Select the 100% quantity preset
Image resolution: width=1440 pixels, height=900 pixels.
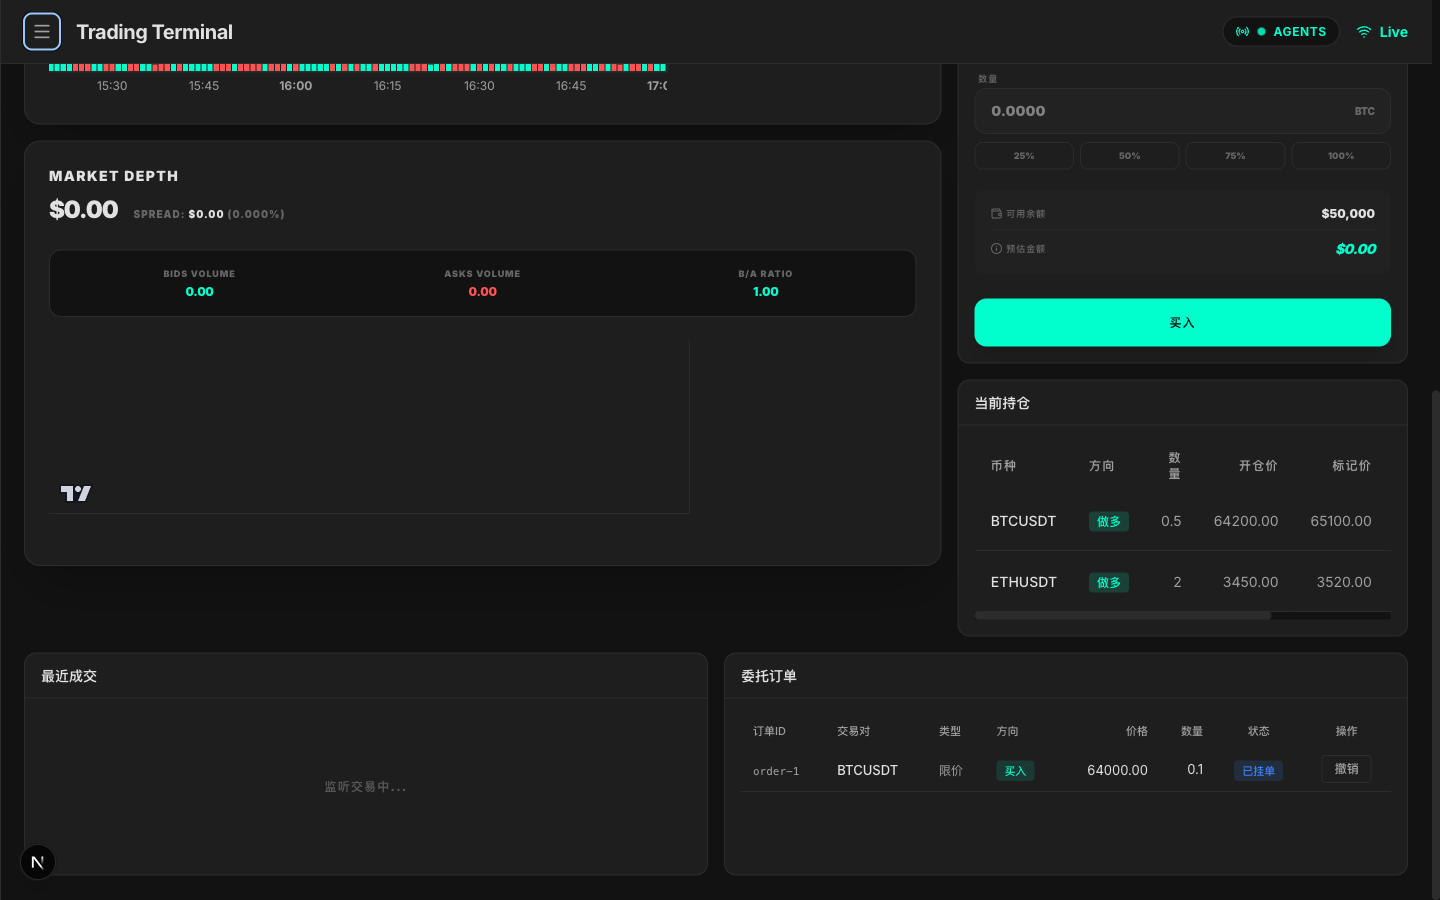pos(1340,156)
